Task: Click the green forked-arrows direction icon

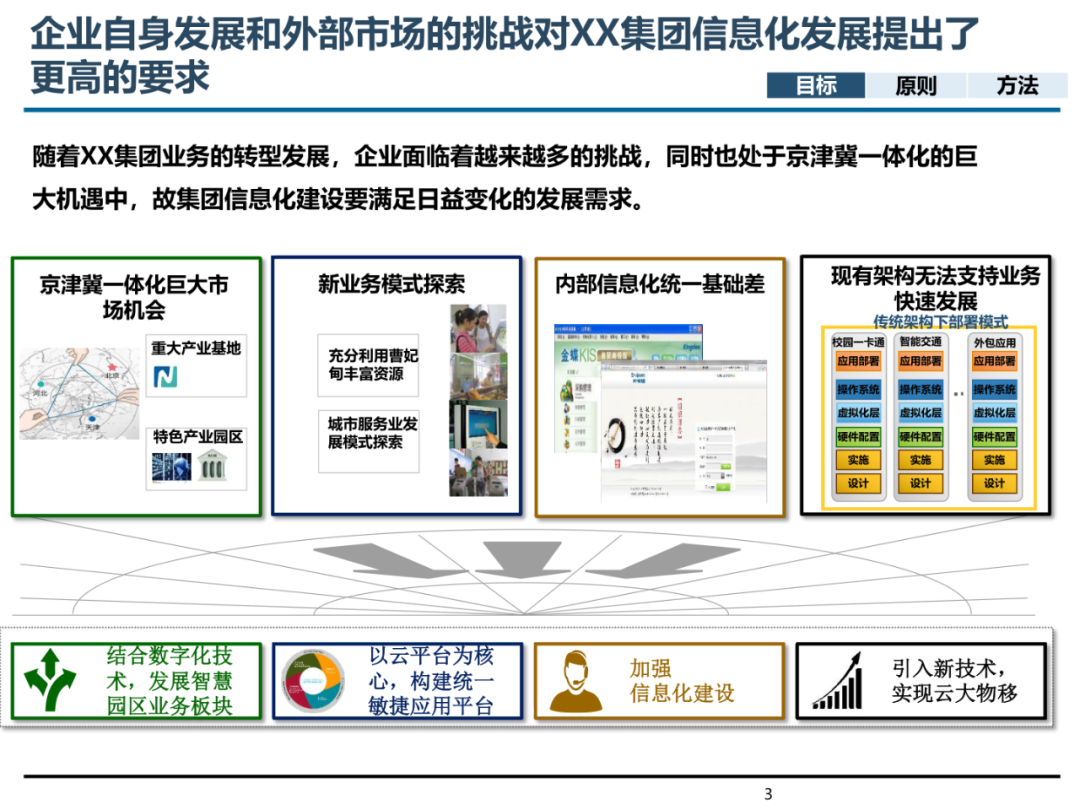Action: point(50,681)
